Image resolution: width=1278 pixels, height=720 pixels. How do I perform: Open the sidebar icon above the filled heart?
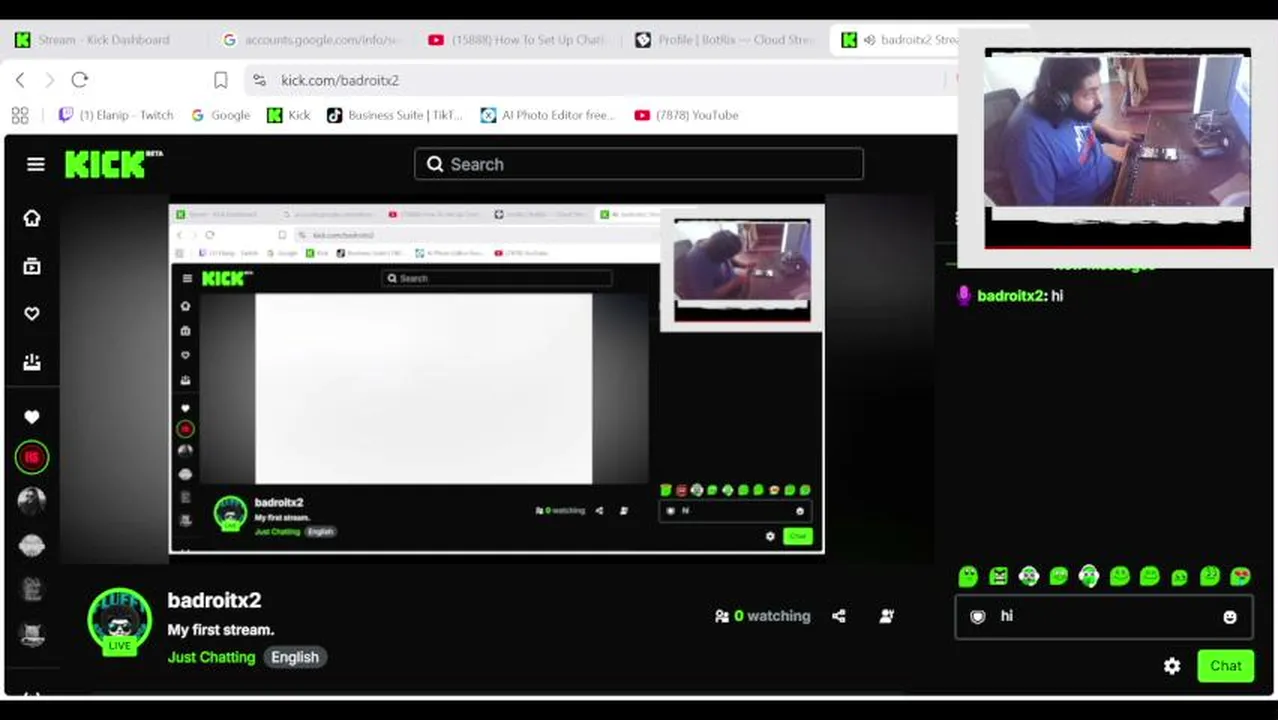pyautogui.click(x=32, y=362)
